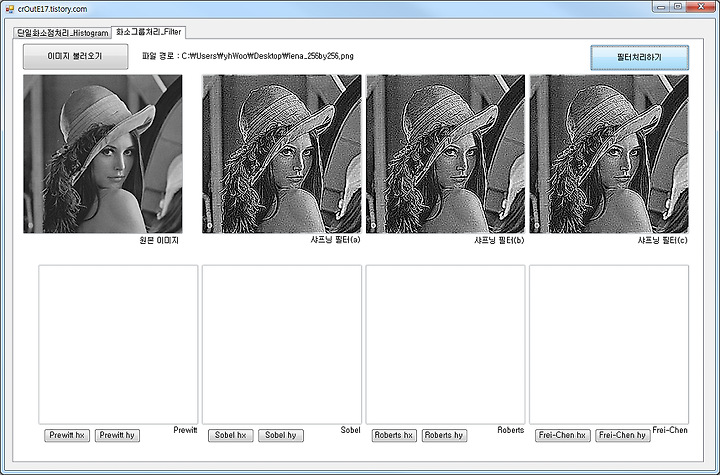Run the Roberts hy filter

(444, 435)
